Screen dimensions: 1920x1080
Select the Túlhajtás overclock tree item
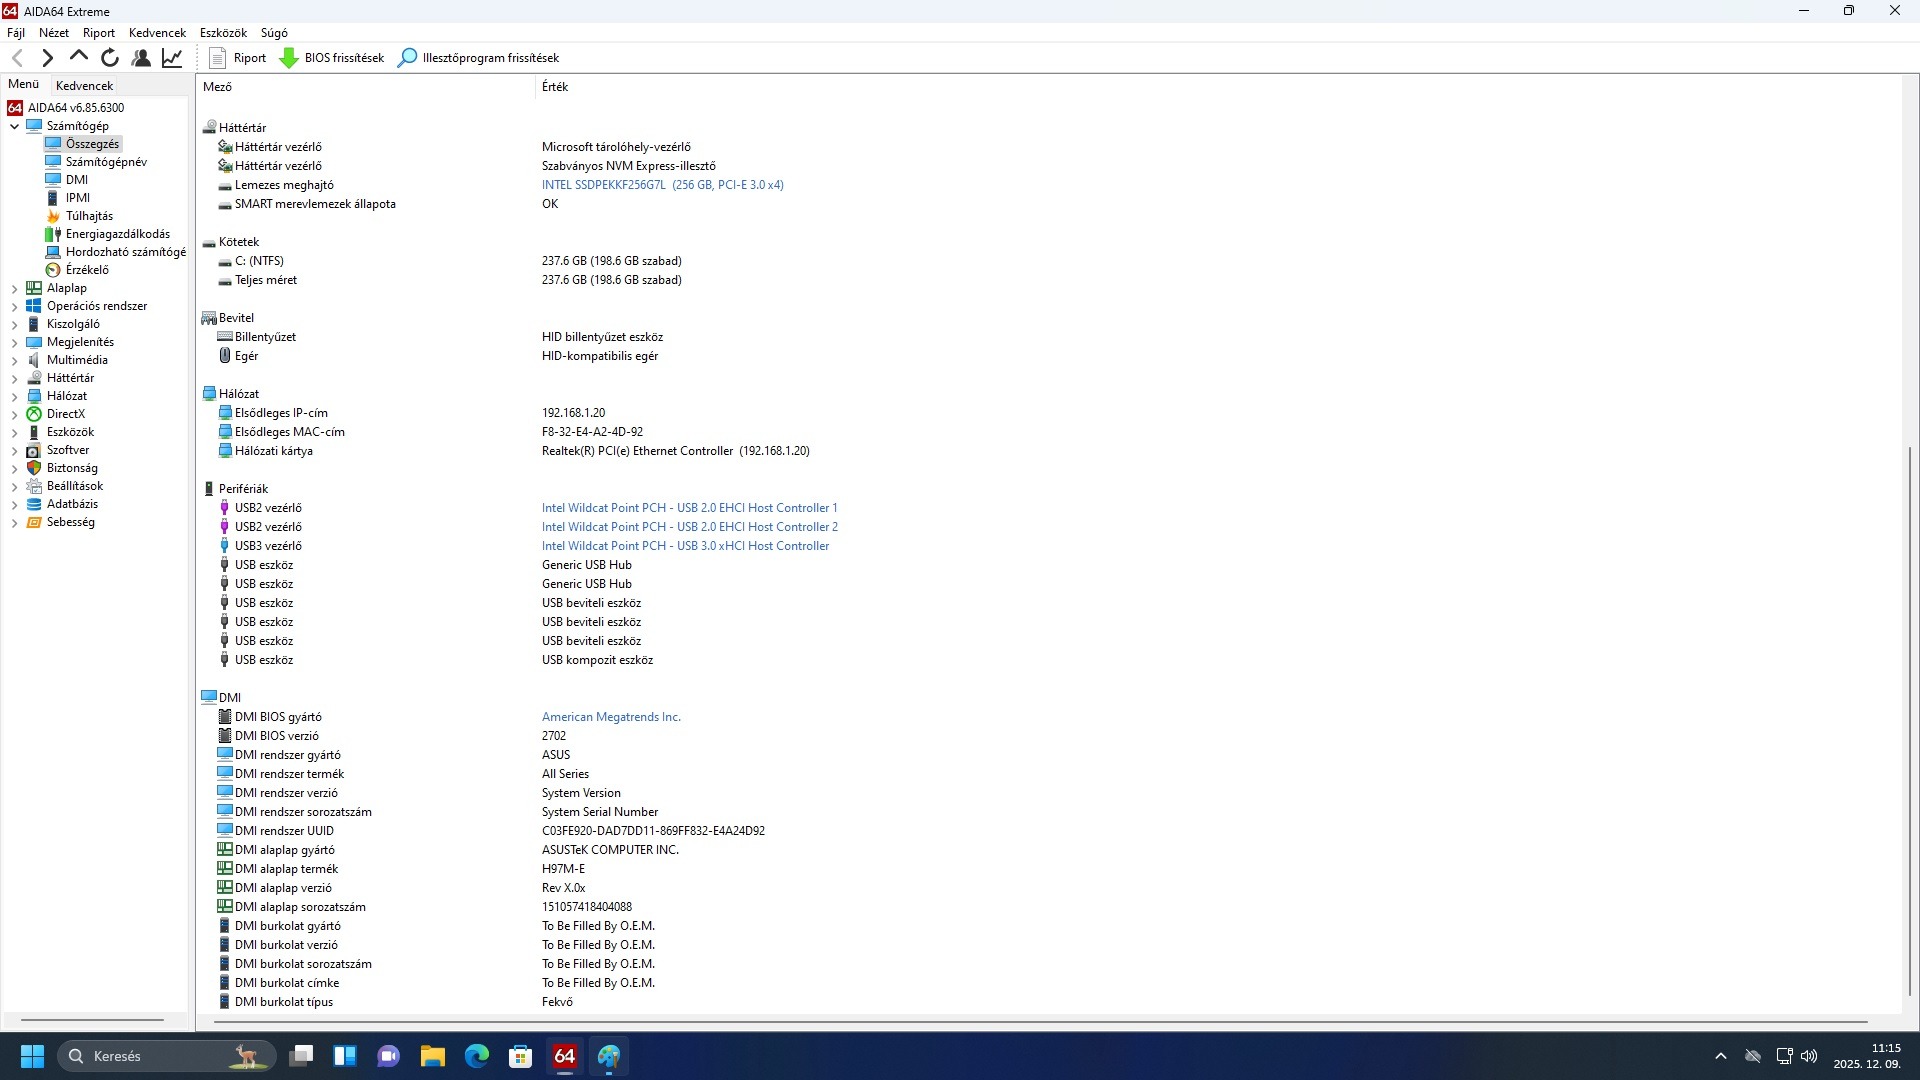(89, 216)
